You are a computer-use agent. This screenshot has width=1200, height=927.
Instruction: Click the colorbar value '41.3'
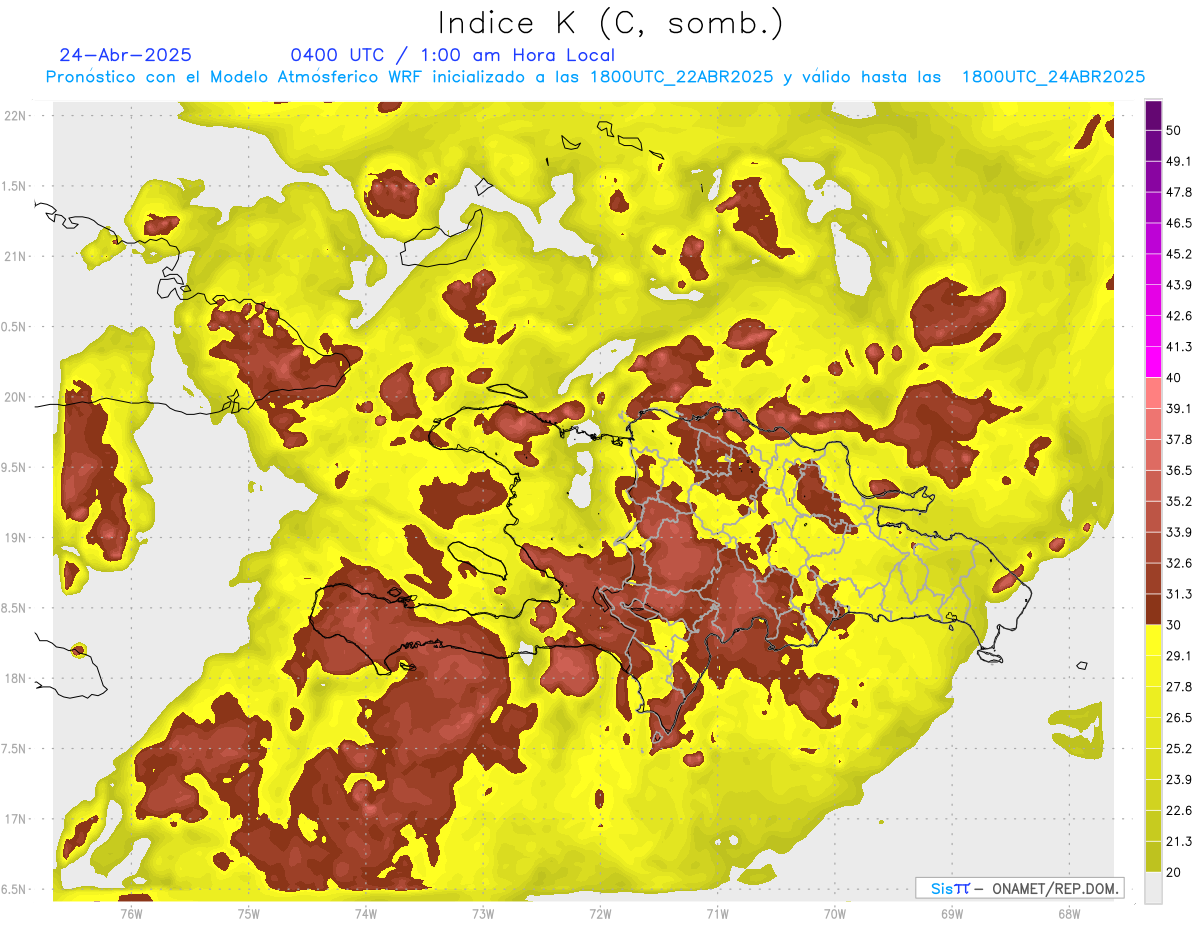coord(1178,348)
